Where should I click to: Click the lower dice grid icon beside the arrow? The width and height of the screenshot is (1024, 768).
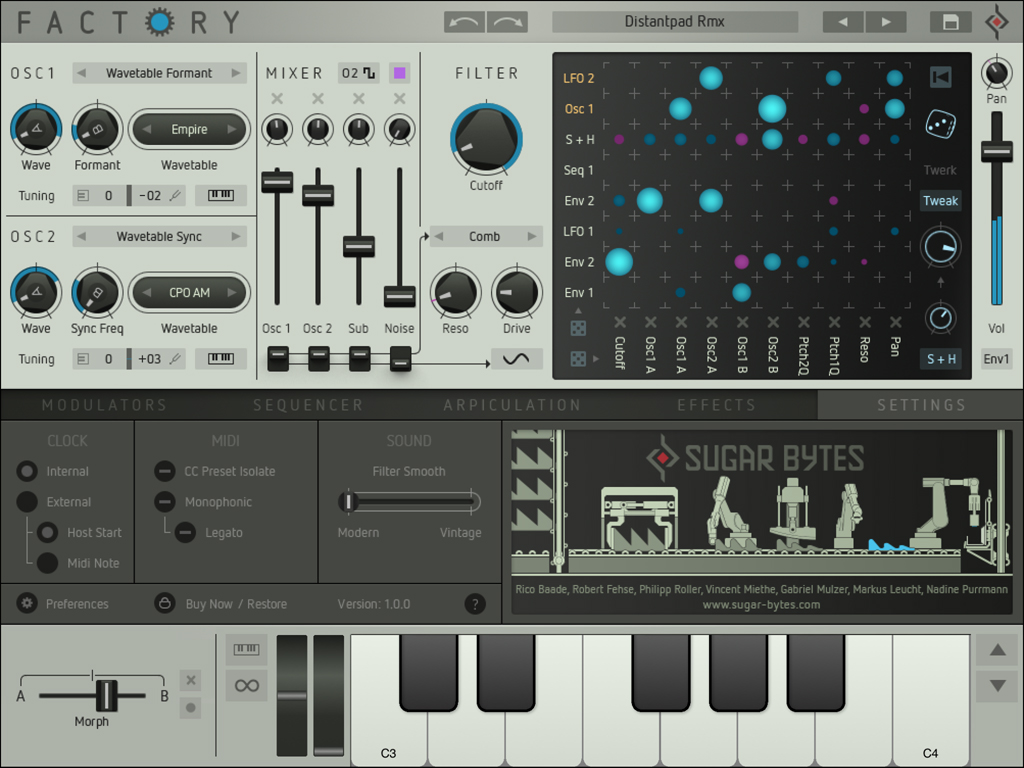click(578, 359)
